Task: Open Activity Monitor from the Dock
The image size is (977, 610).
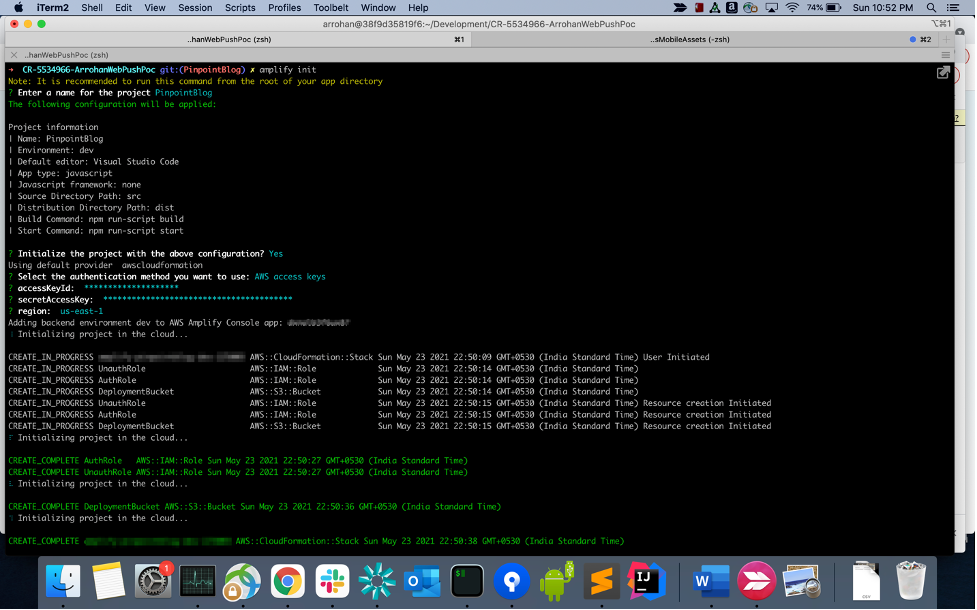Action: coord(196,580)
